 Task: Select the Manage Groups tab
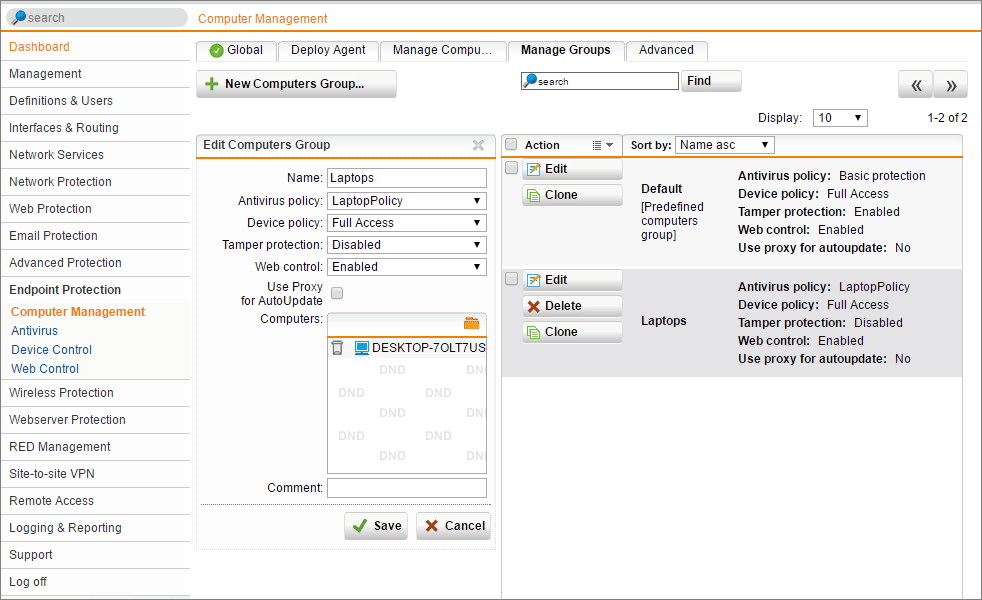point(566,50)
